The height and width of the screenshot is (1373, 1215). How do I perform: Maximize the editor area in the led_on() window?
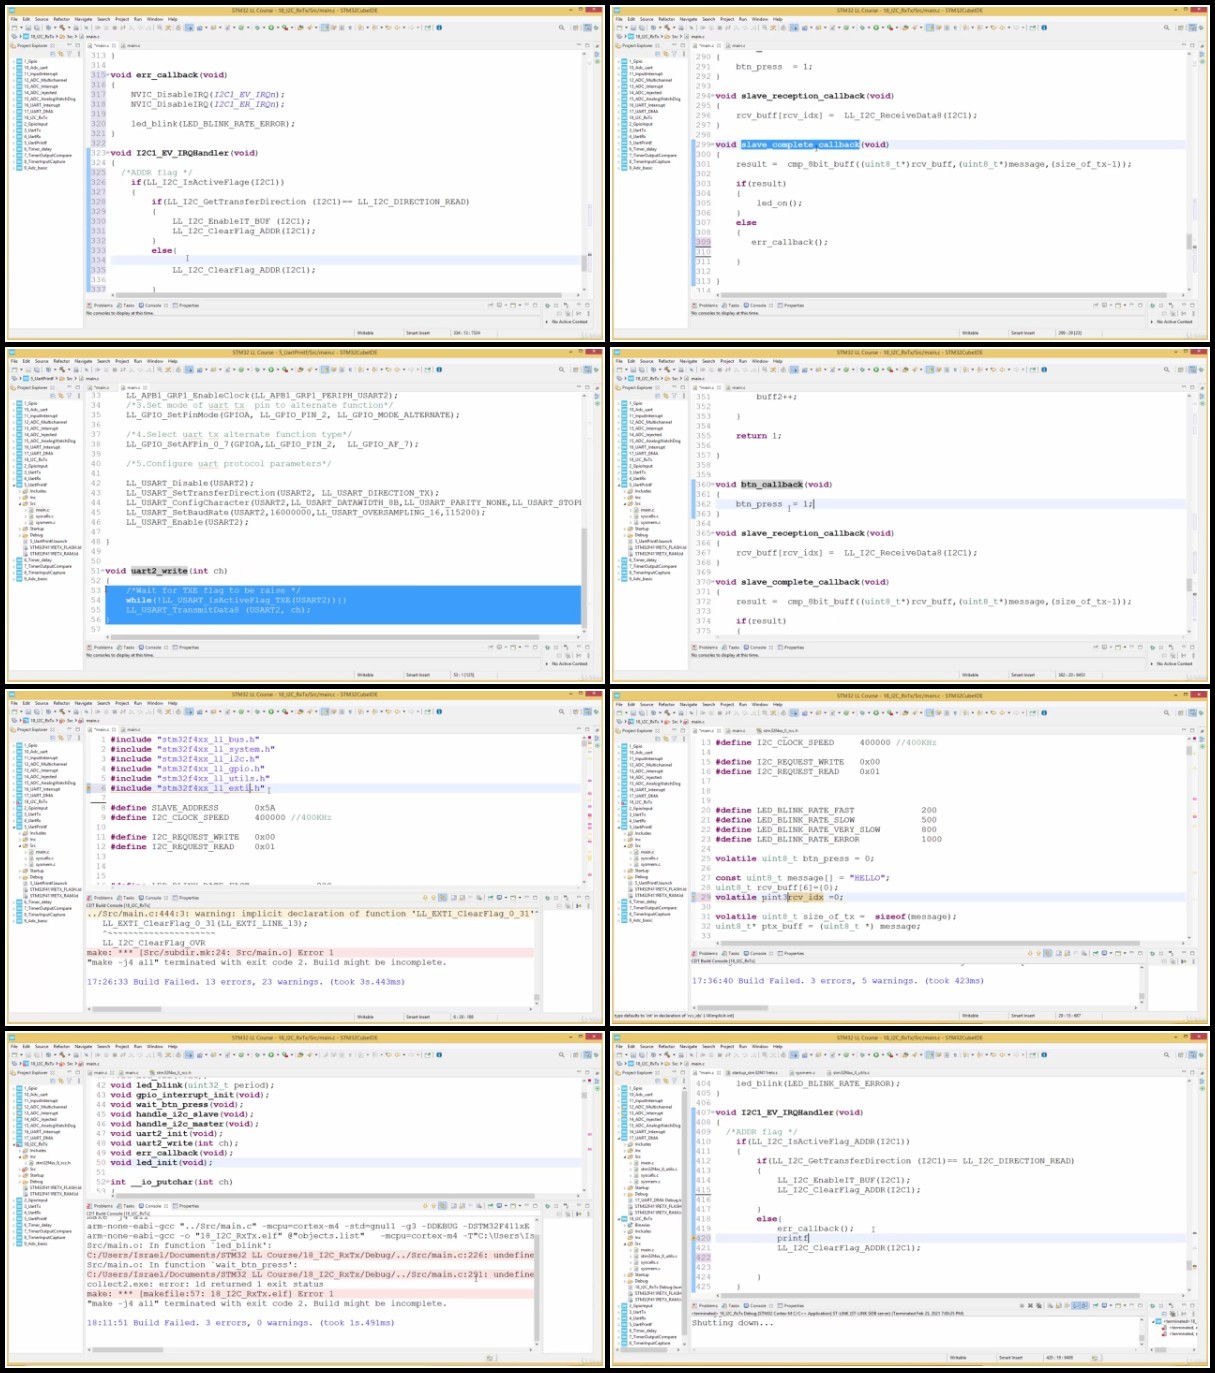(x=1192, y=45)
